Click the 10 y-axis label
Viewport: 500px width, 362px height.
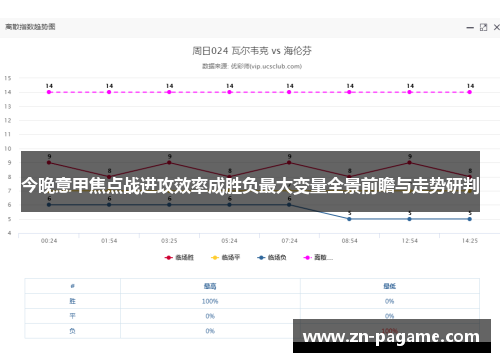tap(8, 149)
